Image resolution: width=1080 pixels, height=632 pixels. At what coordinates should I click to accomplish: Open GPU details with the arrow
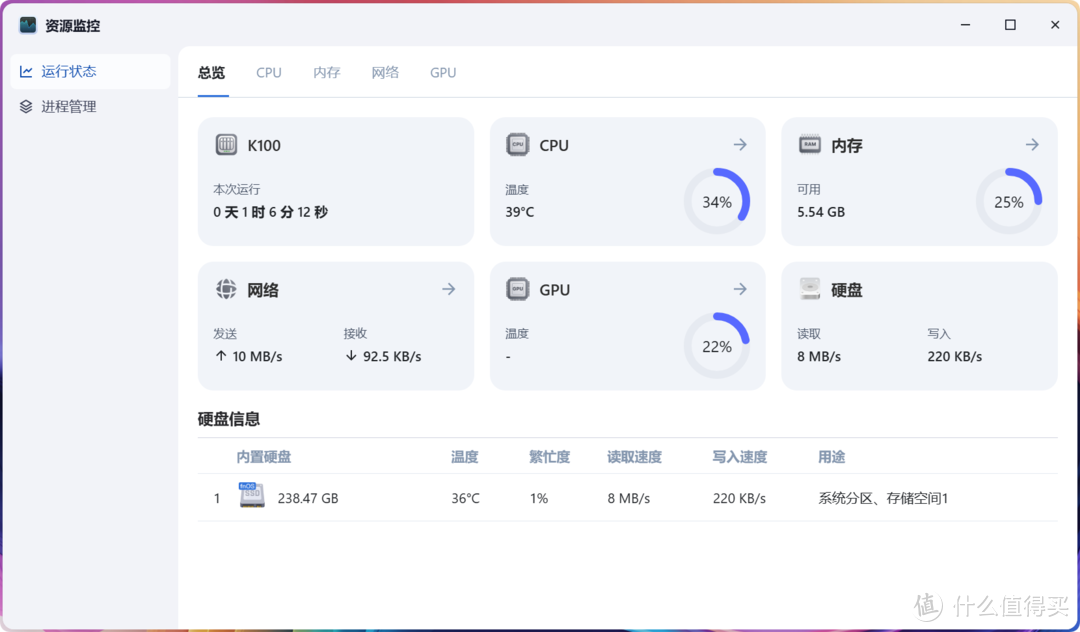click(740, 289)
